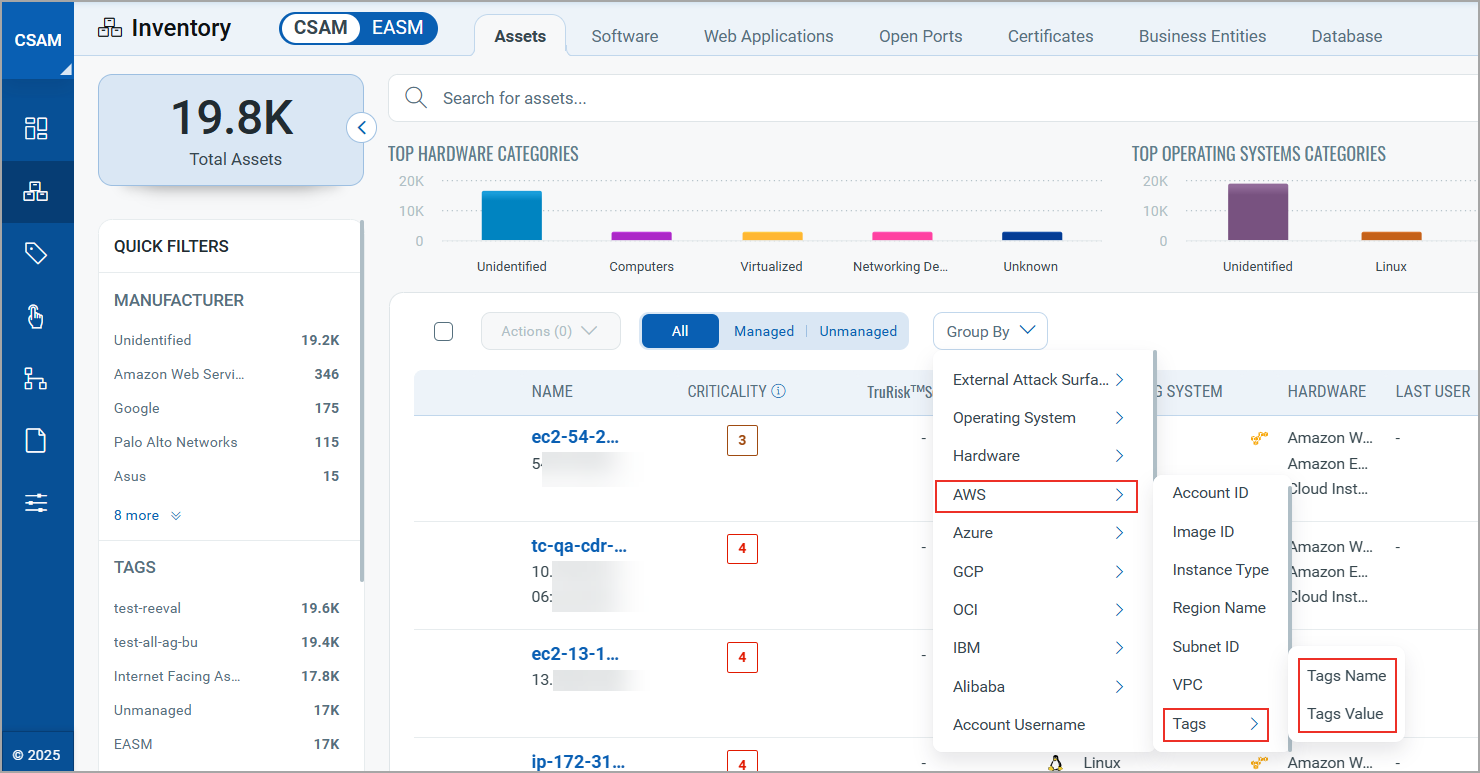Open Tags submenu under AWS
Image resolution: width=1480 pixels, height=773 pixels.
click(x=1216, y=724)
